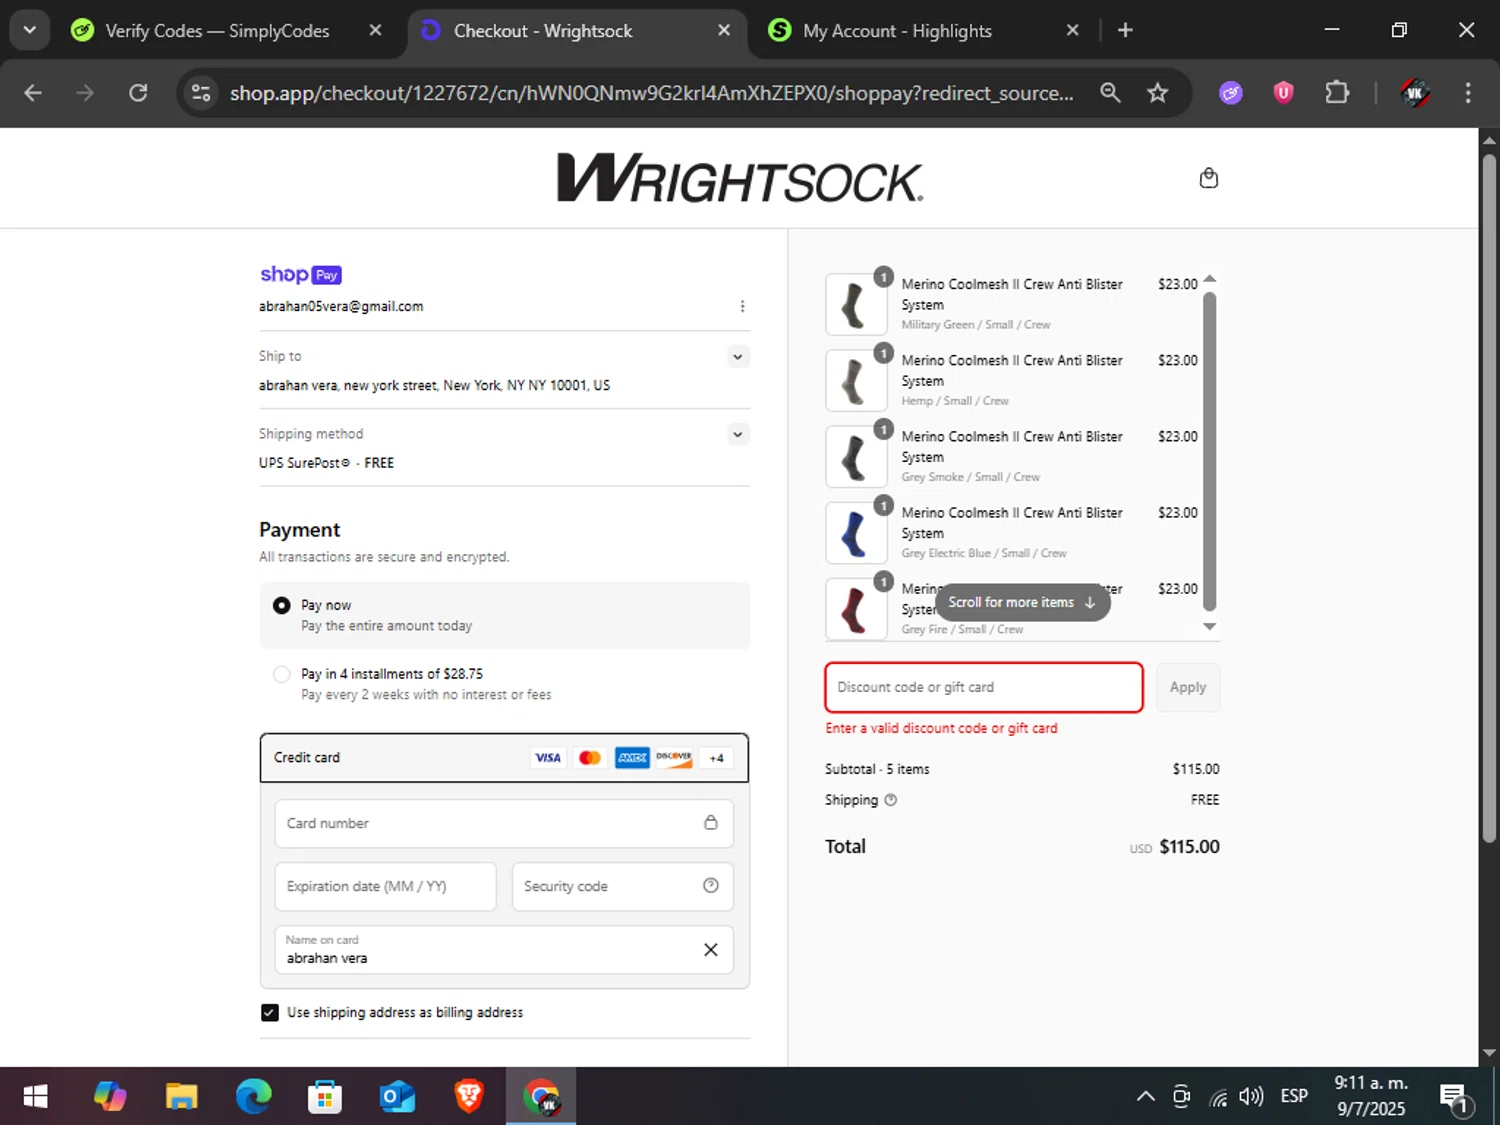Click Hemp sock thumbnail
Viewport: 1500px width, 1125px height.
tap(856, 380)
